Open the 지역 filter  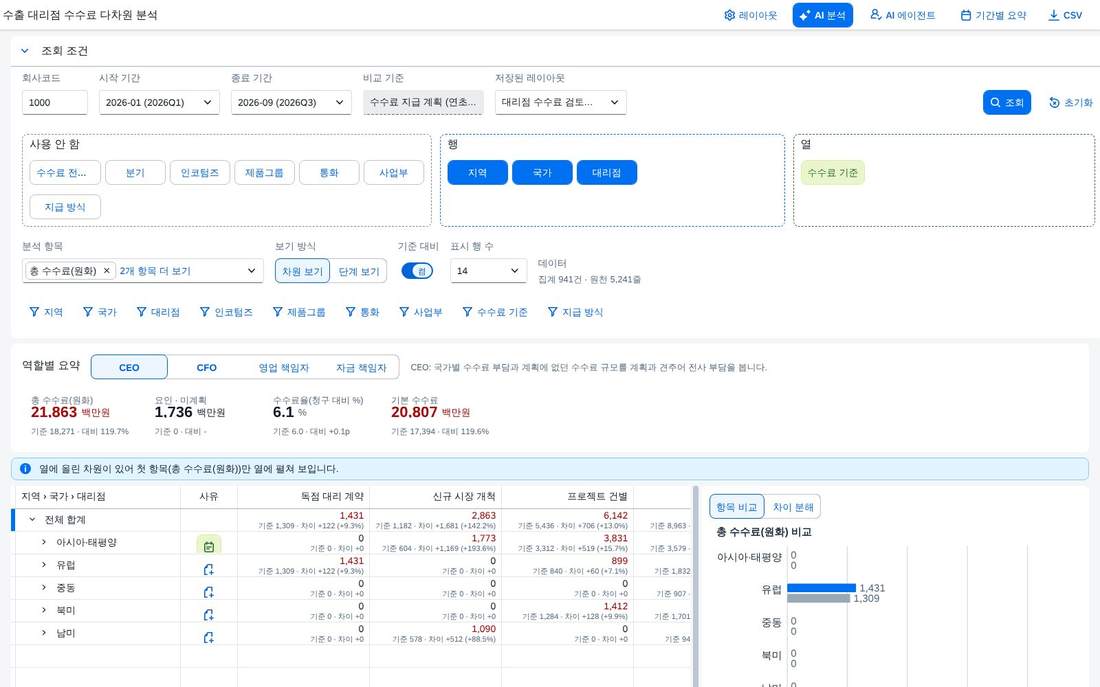(x=46, y=312)
